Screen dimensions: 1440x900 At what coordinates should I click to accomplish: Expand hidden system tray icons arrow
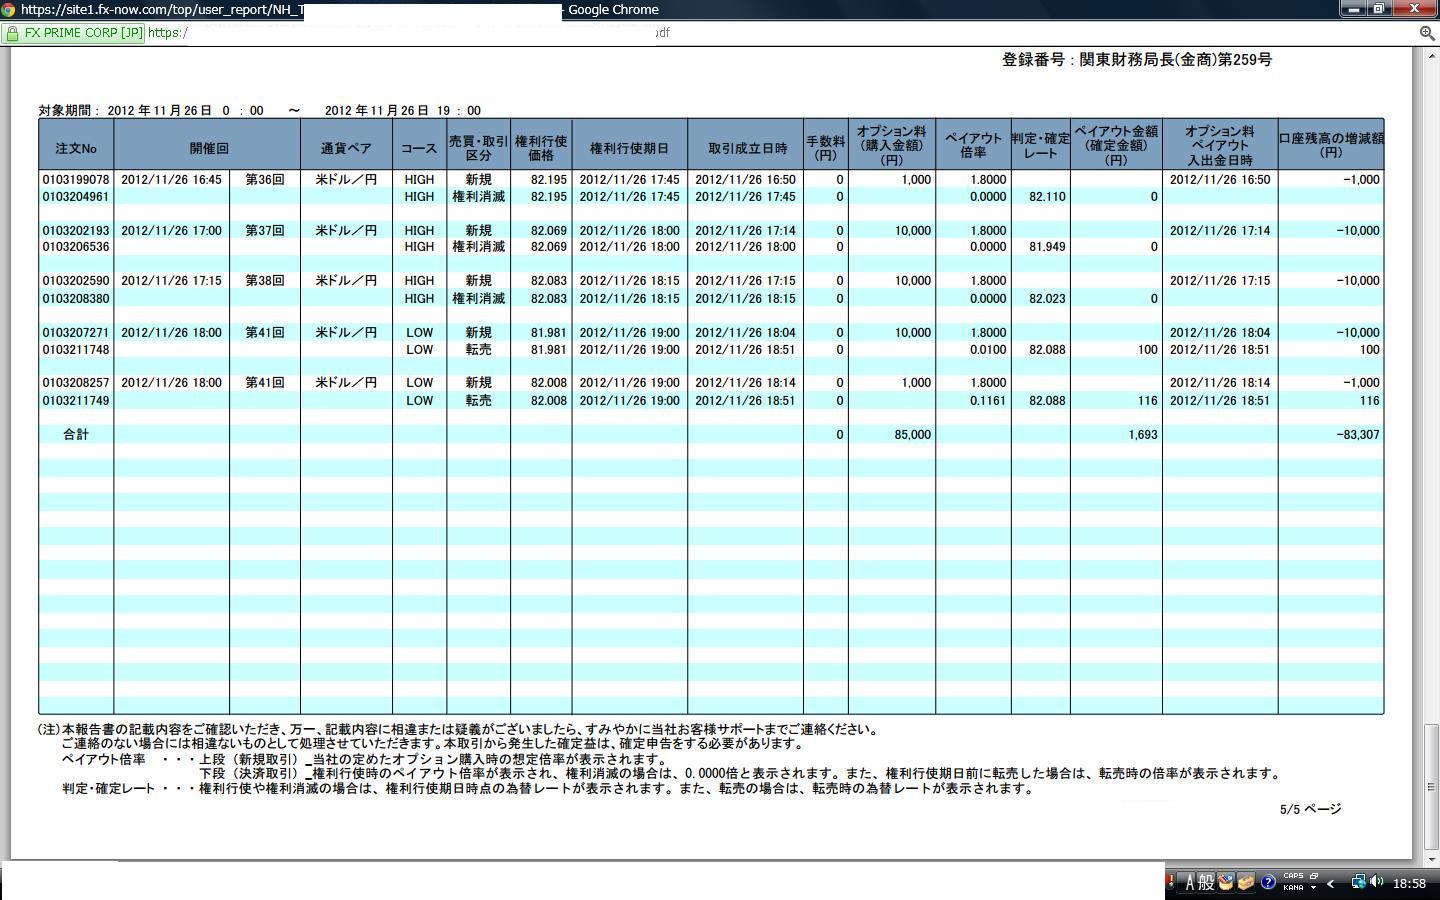point(1331,883)
